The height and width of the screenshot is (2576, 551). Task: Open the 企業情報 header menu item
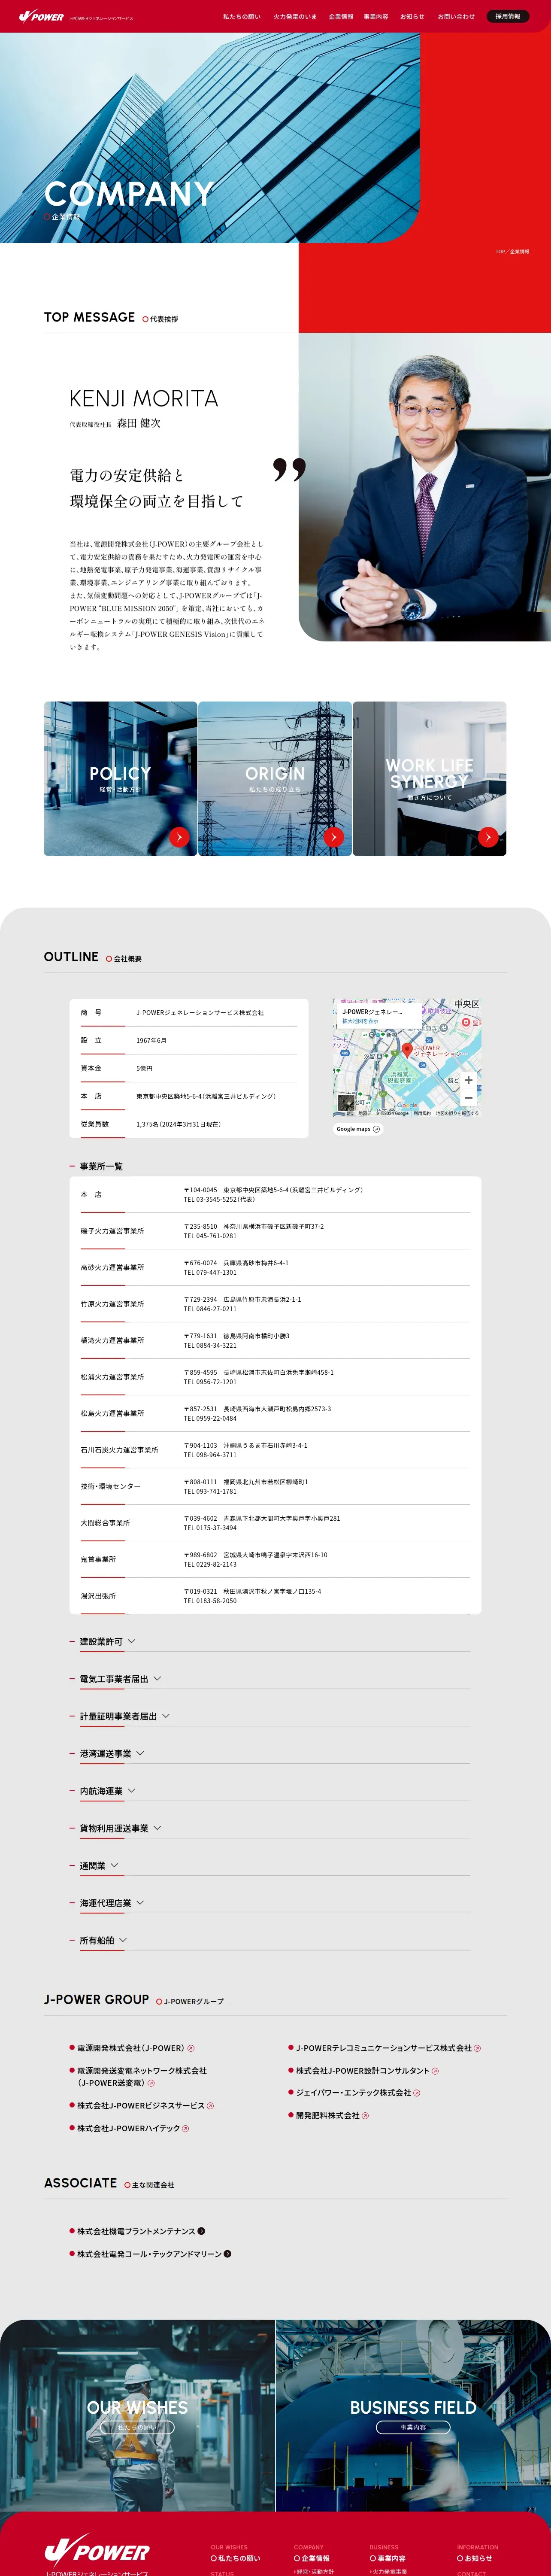(341, 17)
